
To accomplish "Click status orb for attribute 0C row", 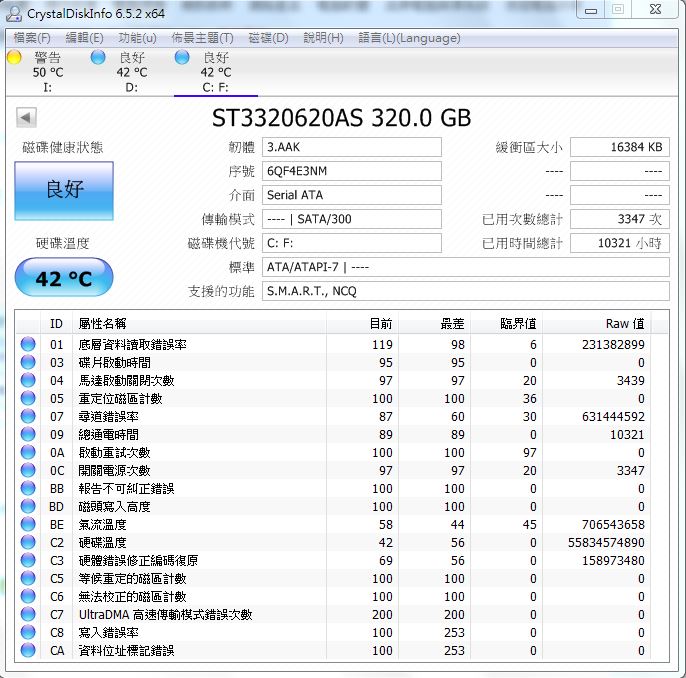I will [28, 470].
